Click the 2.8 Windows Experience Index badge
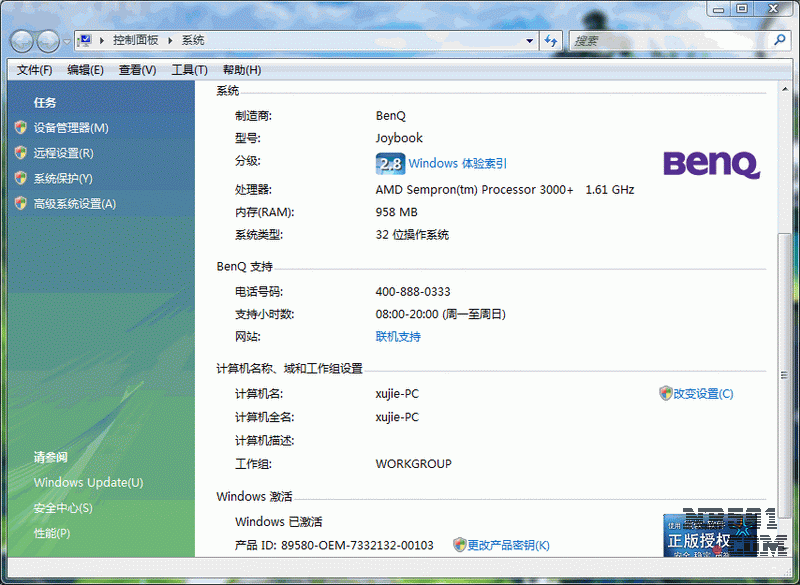The width and height of the screenshot is (800, 585). coord(389,164)
